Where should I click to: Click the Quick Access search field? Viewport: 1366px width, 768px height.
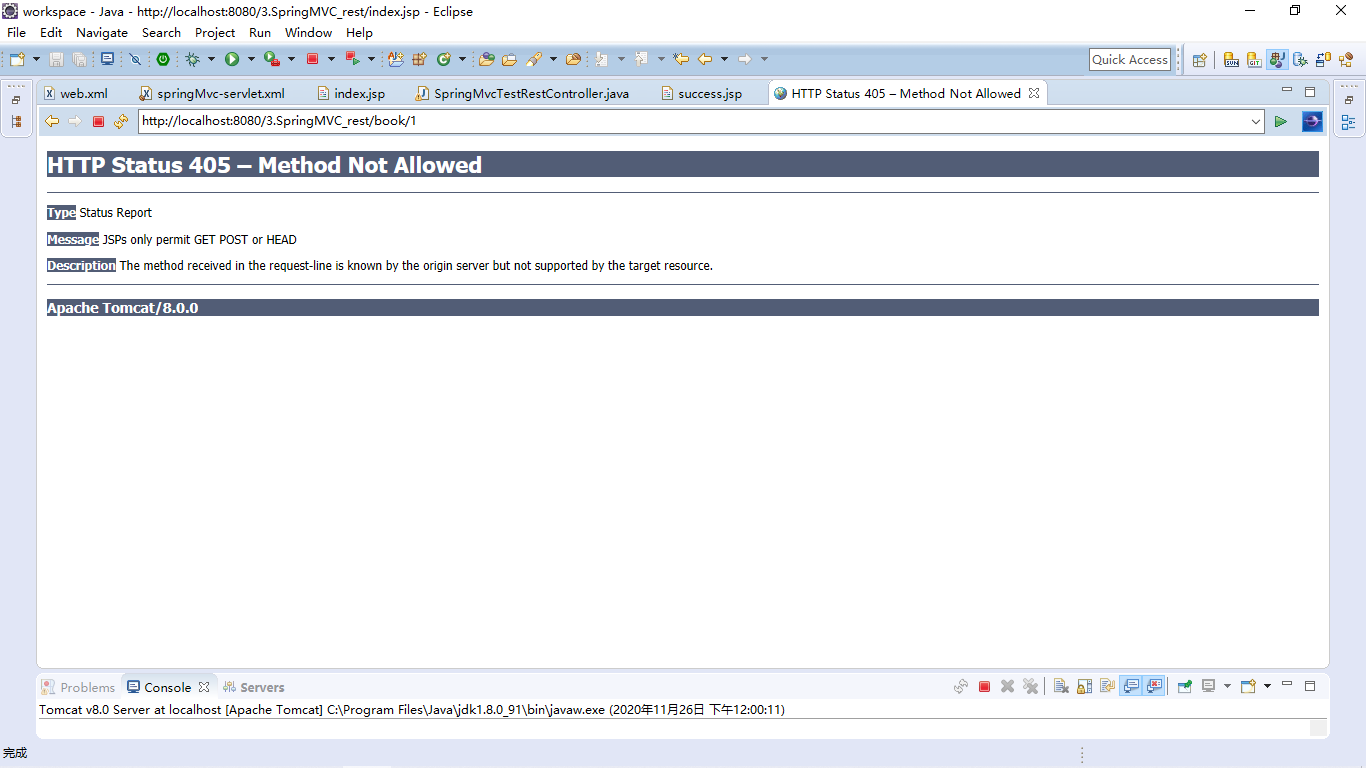[1130, 60]
